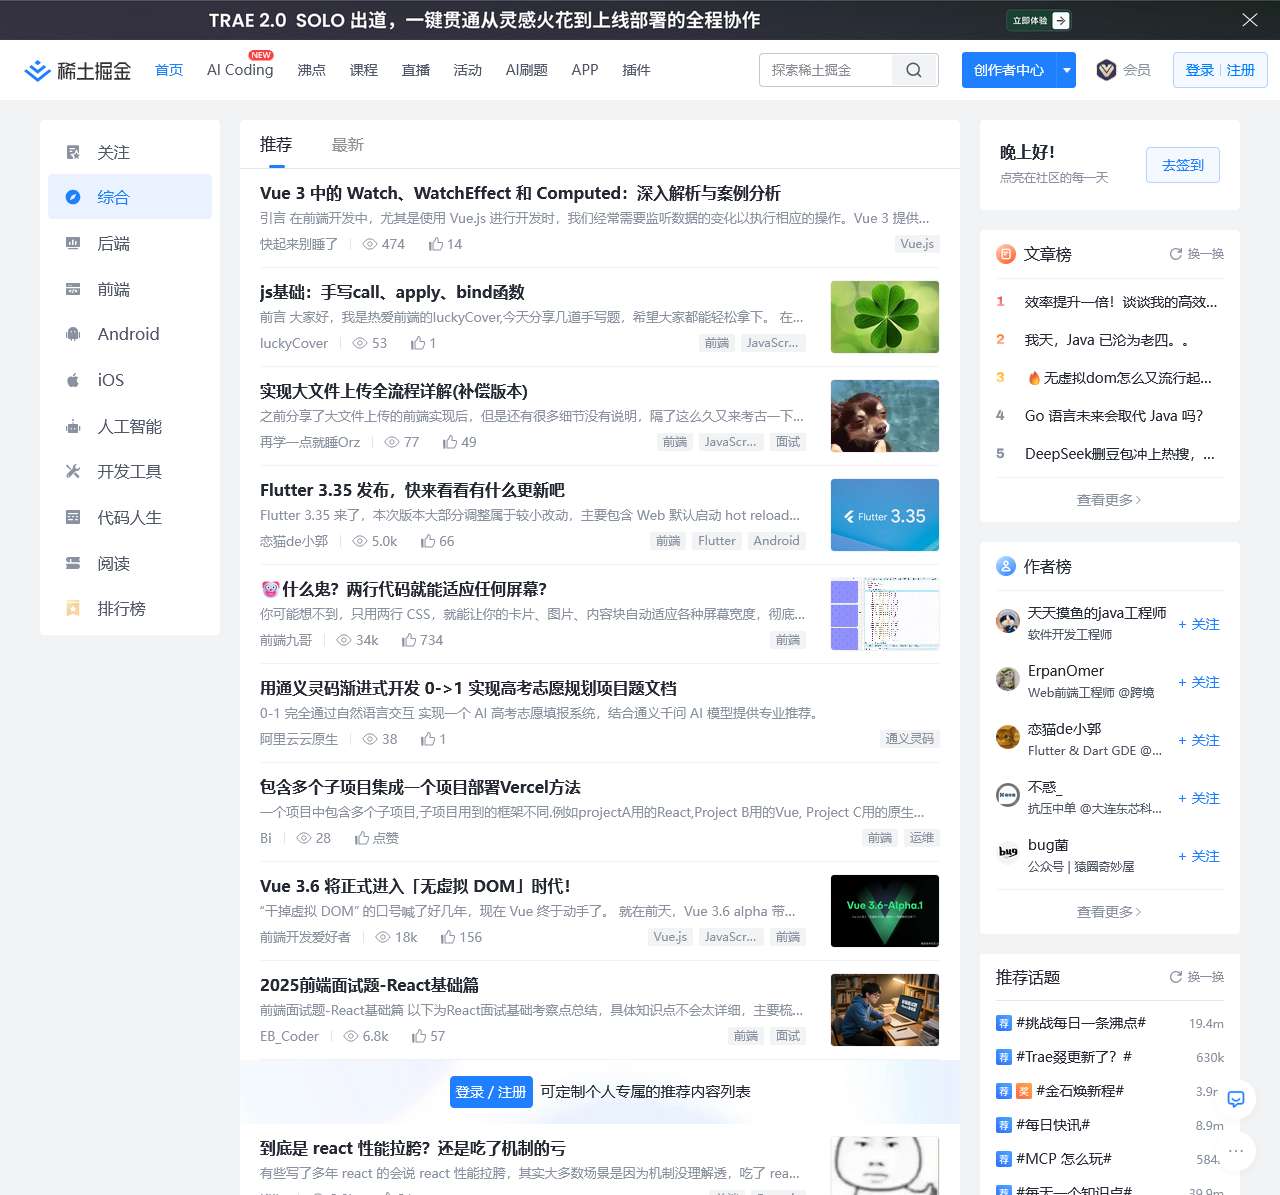Click the 探索稀土掘金 search input field
This screenshot has height=1195, width=1280.
pos(825,70)
